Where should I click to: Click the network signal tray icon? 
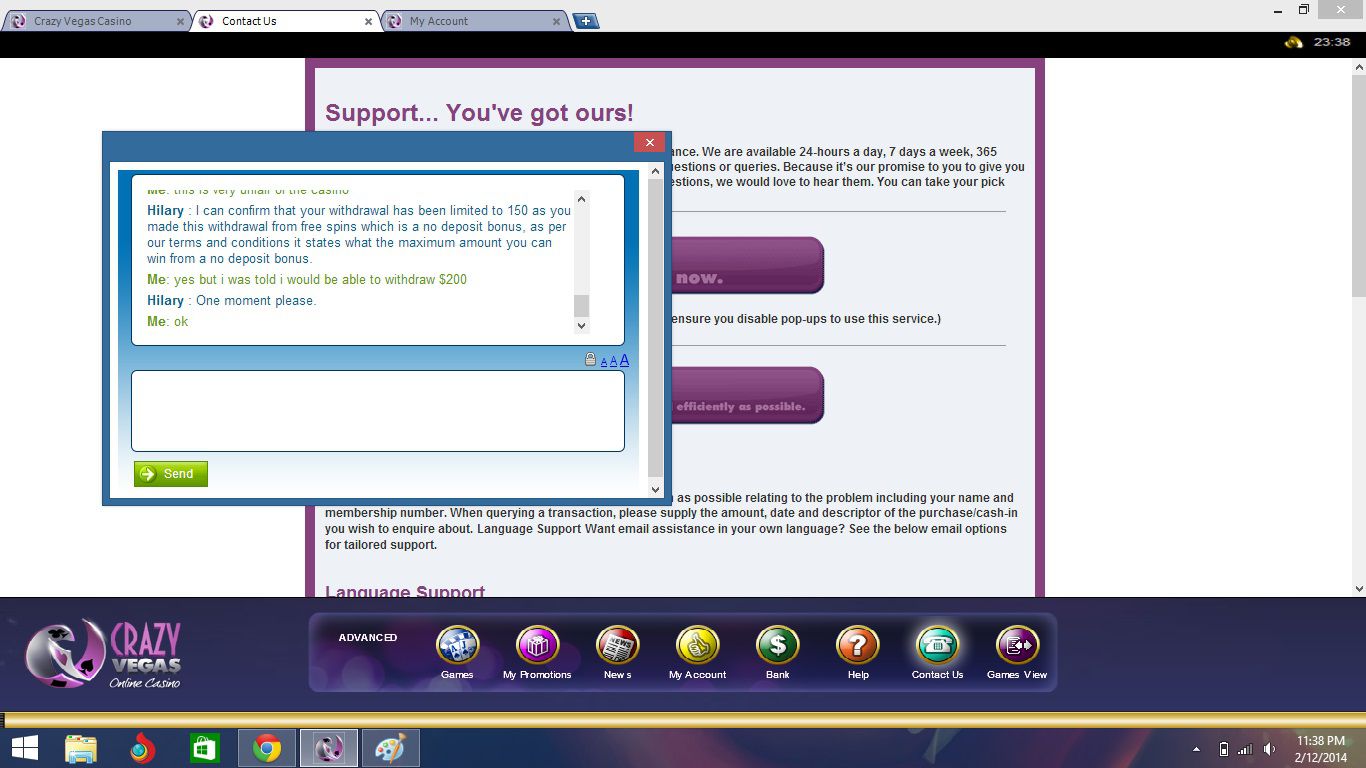[1245, 749]
